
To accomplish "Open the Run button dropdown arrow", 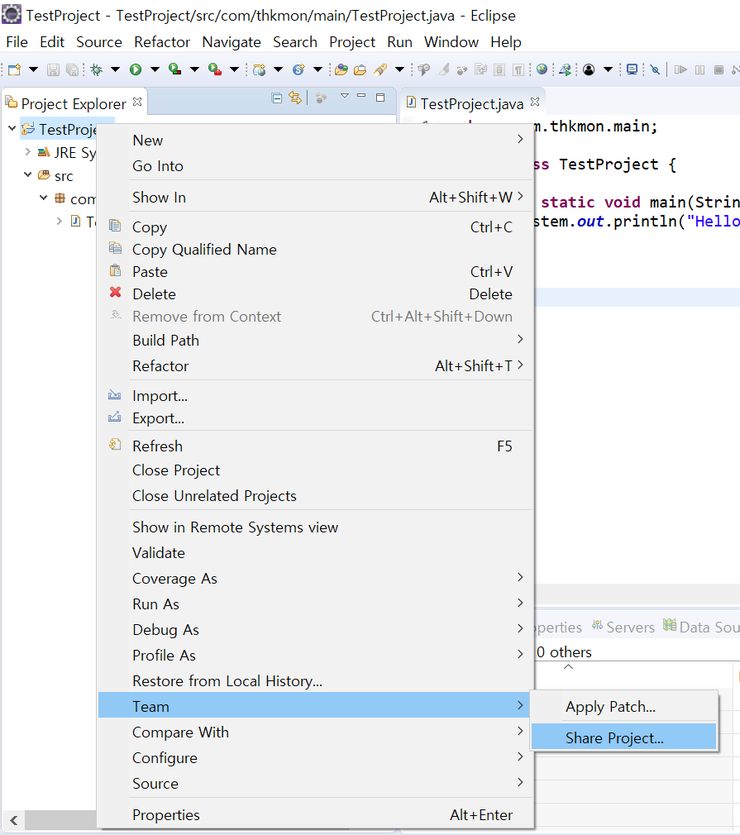I will coord(153,70).
